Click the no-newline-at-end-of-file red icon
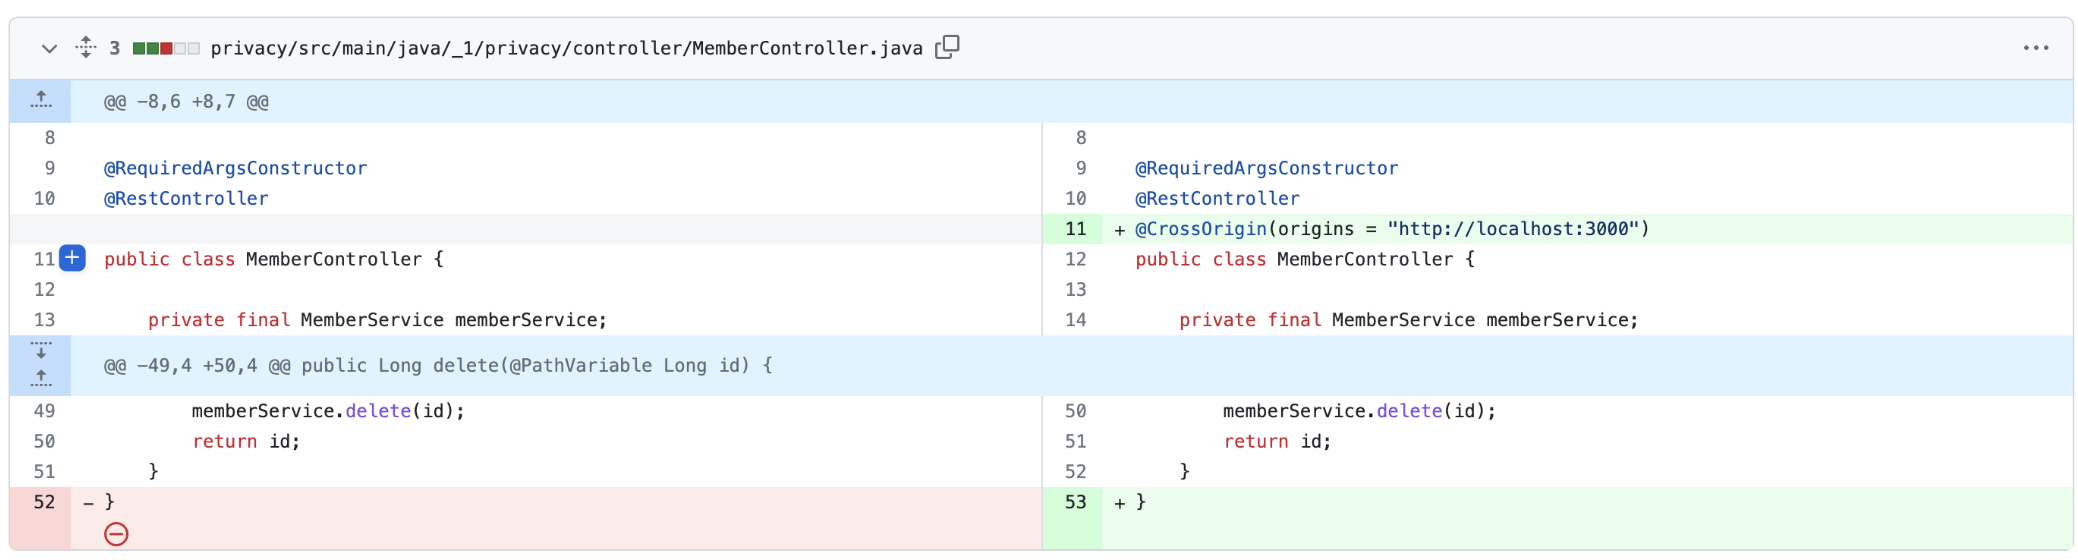Viewport: 2078px width, 560px height. coord(116,534)
